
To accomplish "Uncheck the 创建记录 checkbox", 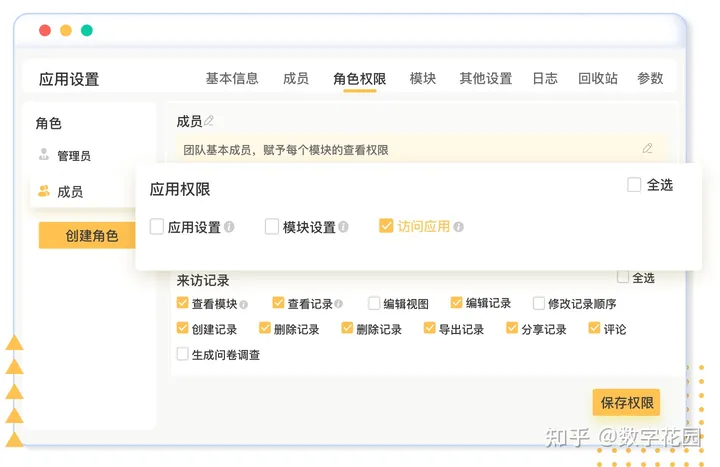I will [182, 328].
